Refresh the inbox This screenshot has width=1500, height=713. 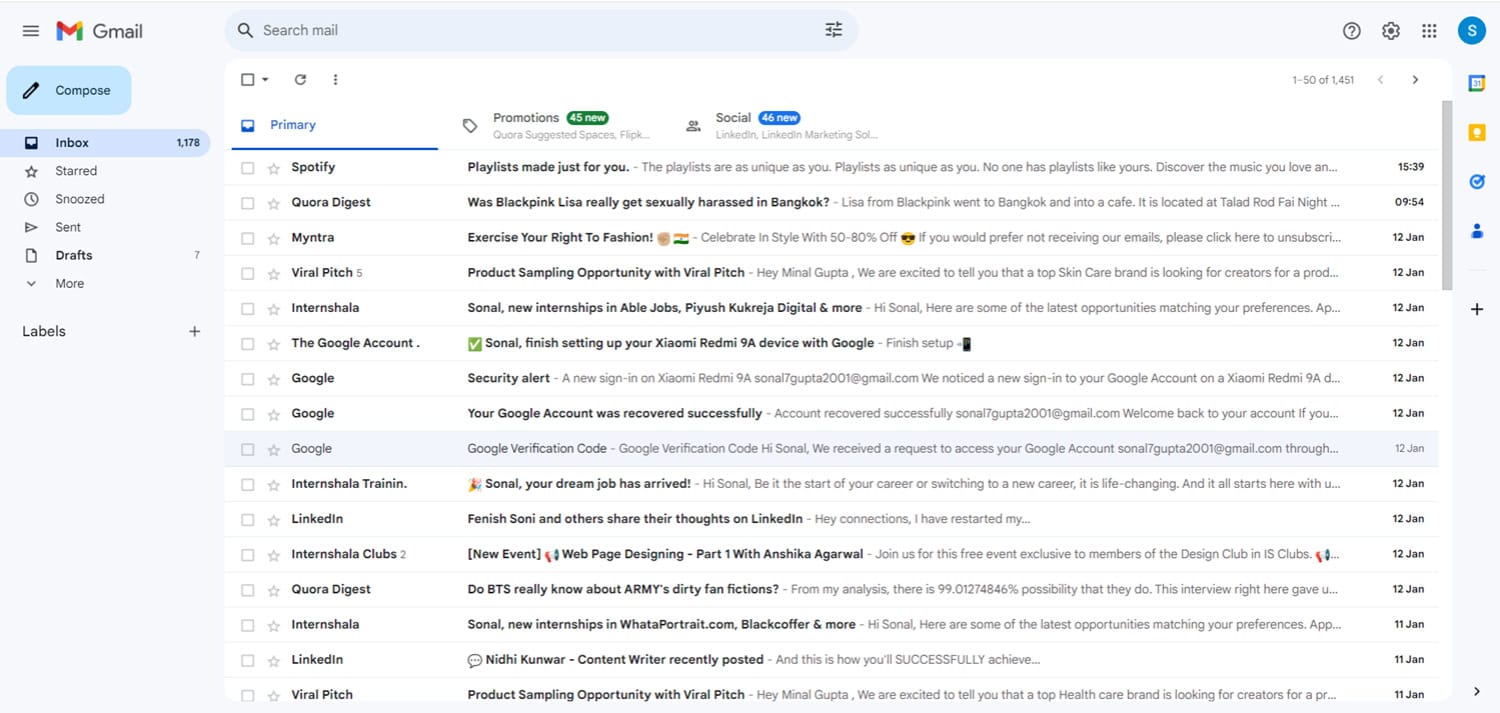tap(300, 79)
